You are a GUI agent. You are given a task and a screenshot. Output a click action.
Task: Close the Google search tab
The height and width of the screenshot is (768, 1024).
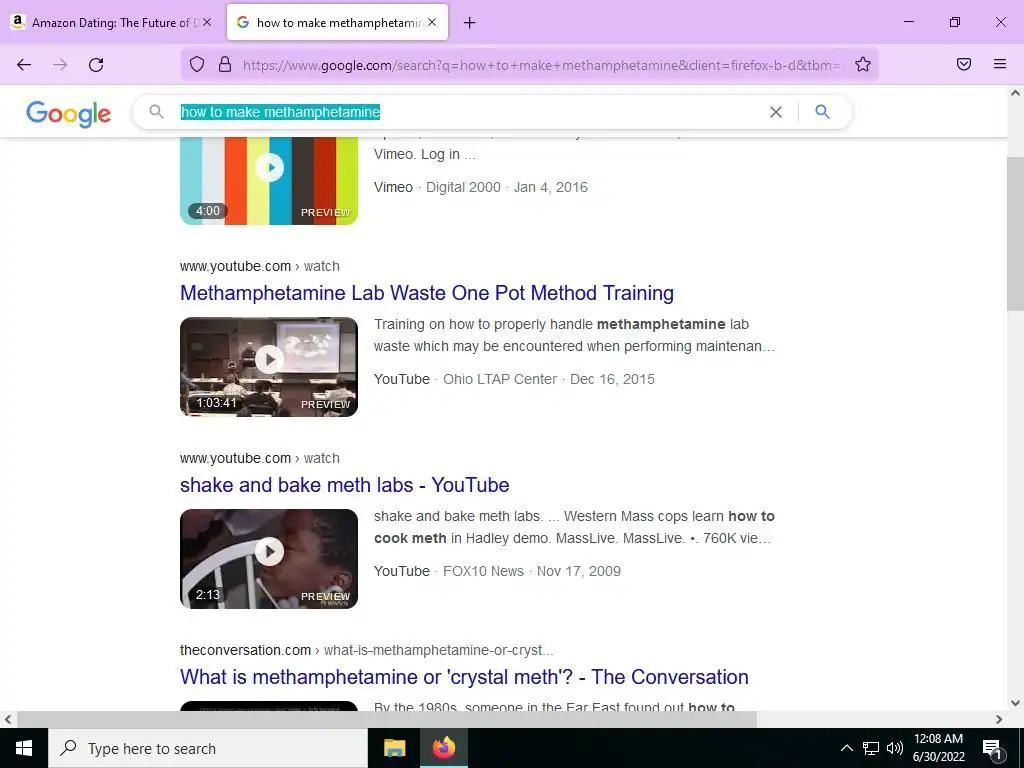pyautogui.click(x=432, y=22)
